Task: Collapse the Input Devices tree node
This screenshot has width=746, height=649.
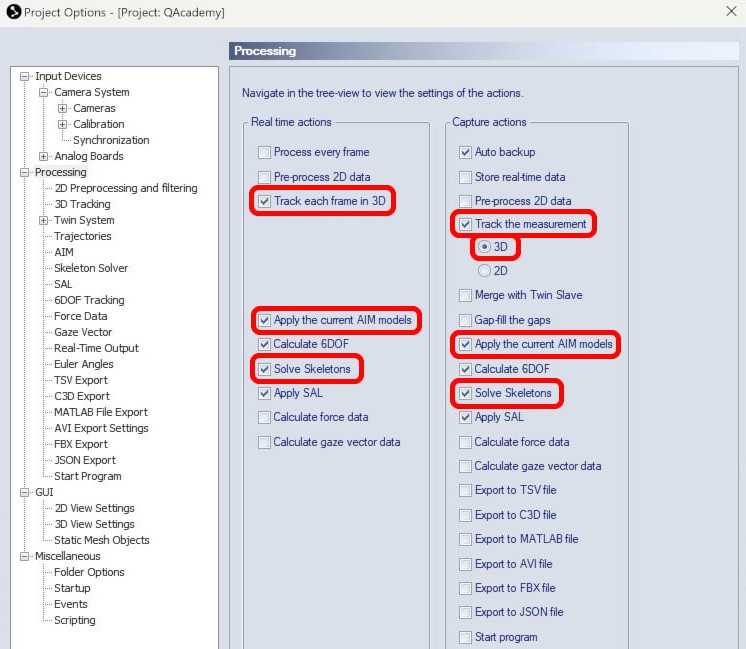Action: coord(25,76)
